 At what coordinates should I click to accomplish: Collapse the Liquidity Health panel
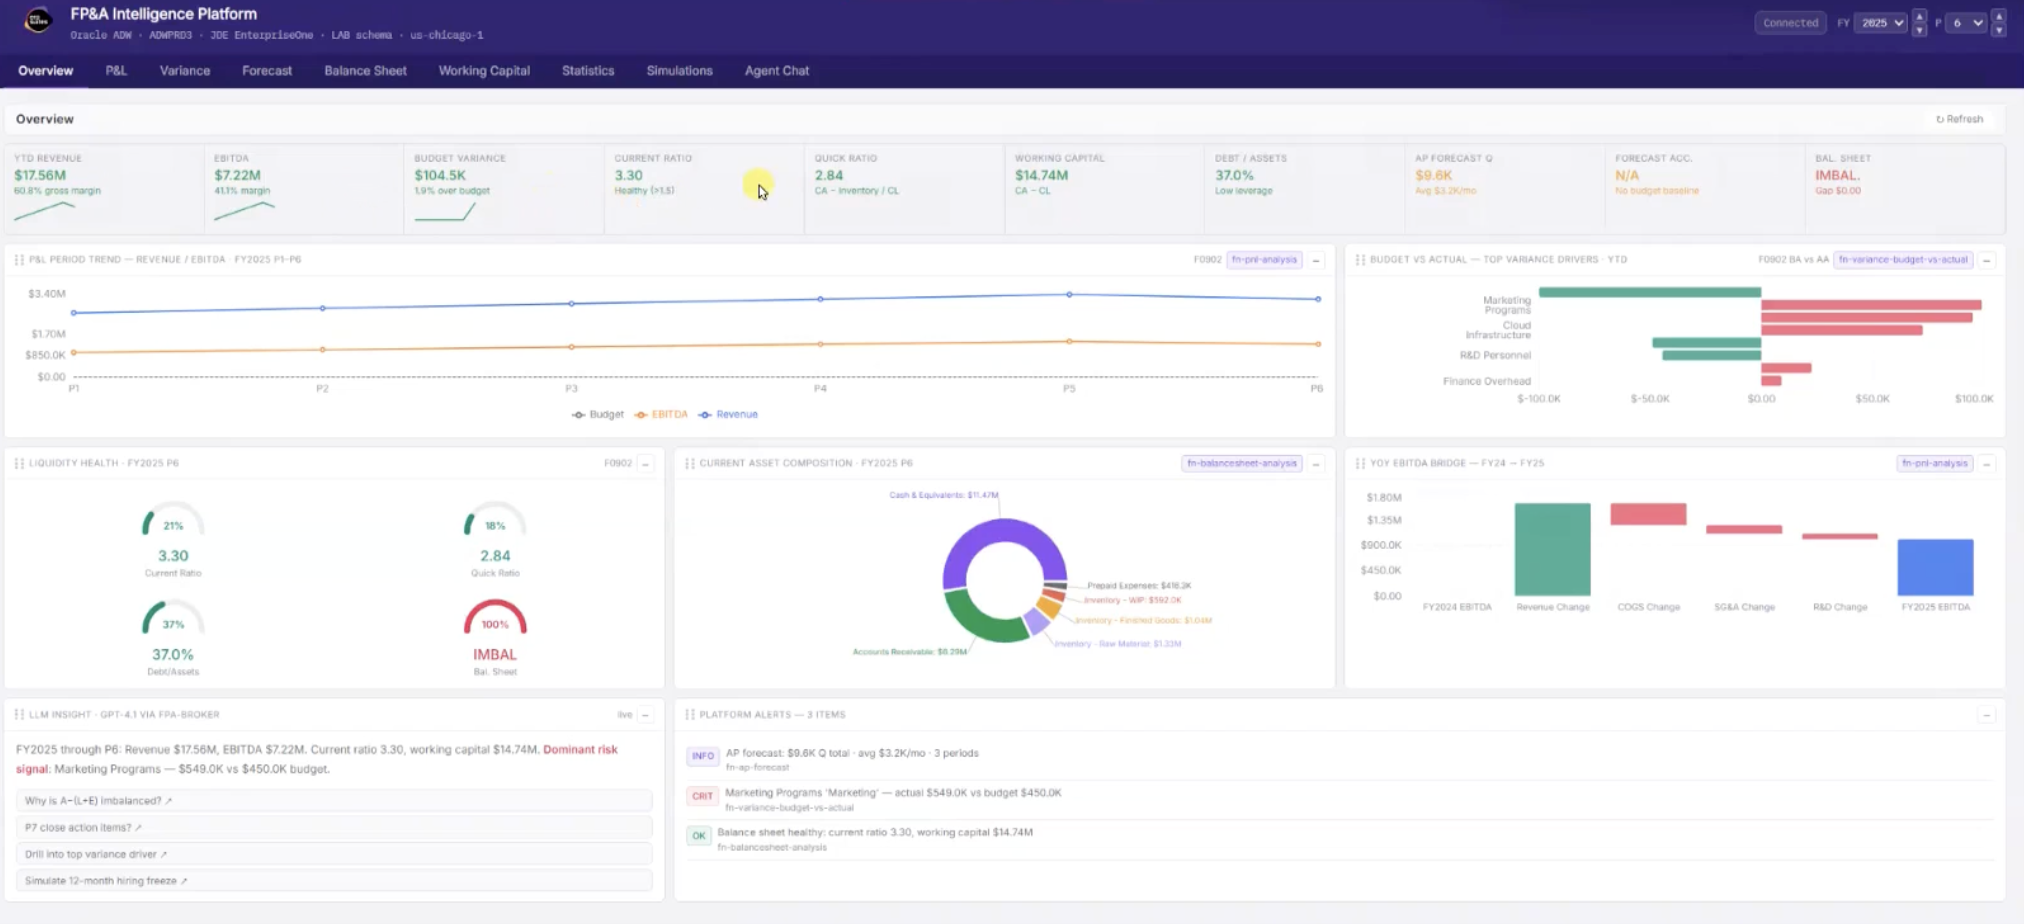coord(645,464)
